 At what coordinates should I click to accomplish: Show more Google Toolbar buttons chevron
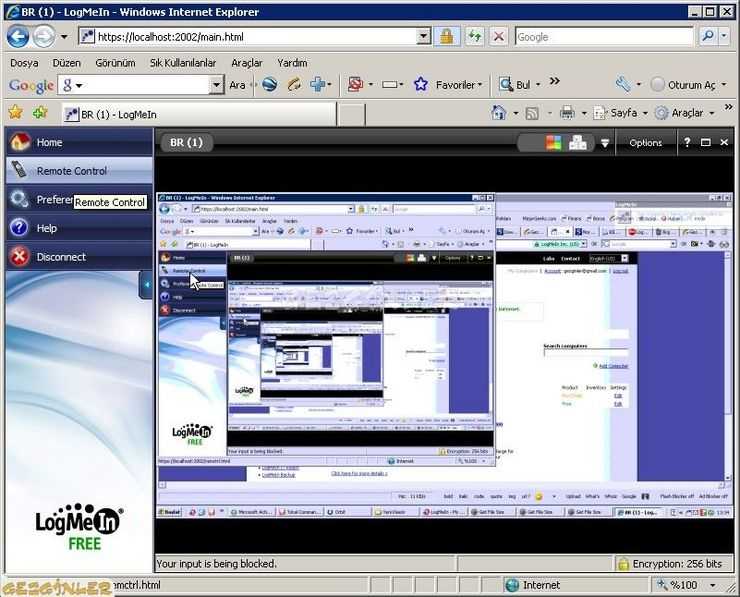tap(555, 81)
